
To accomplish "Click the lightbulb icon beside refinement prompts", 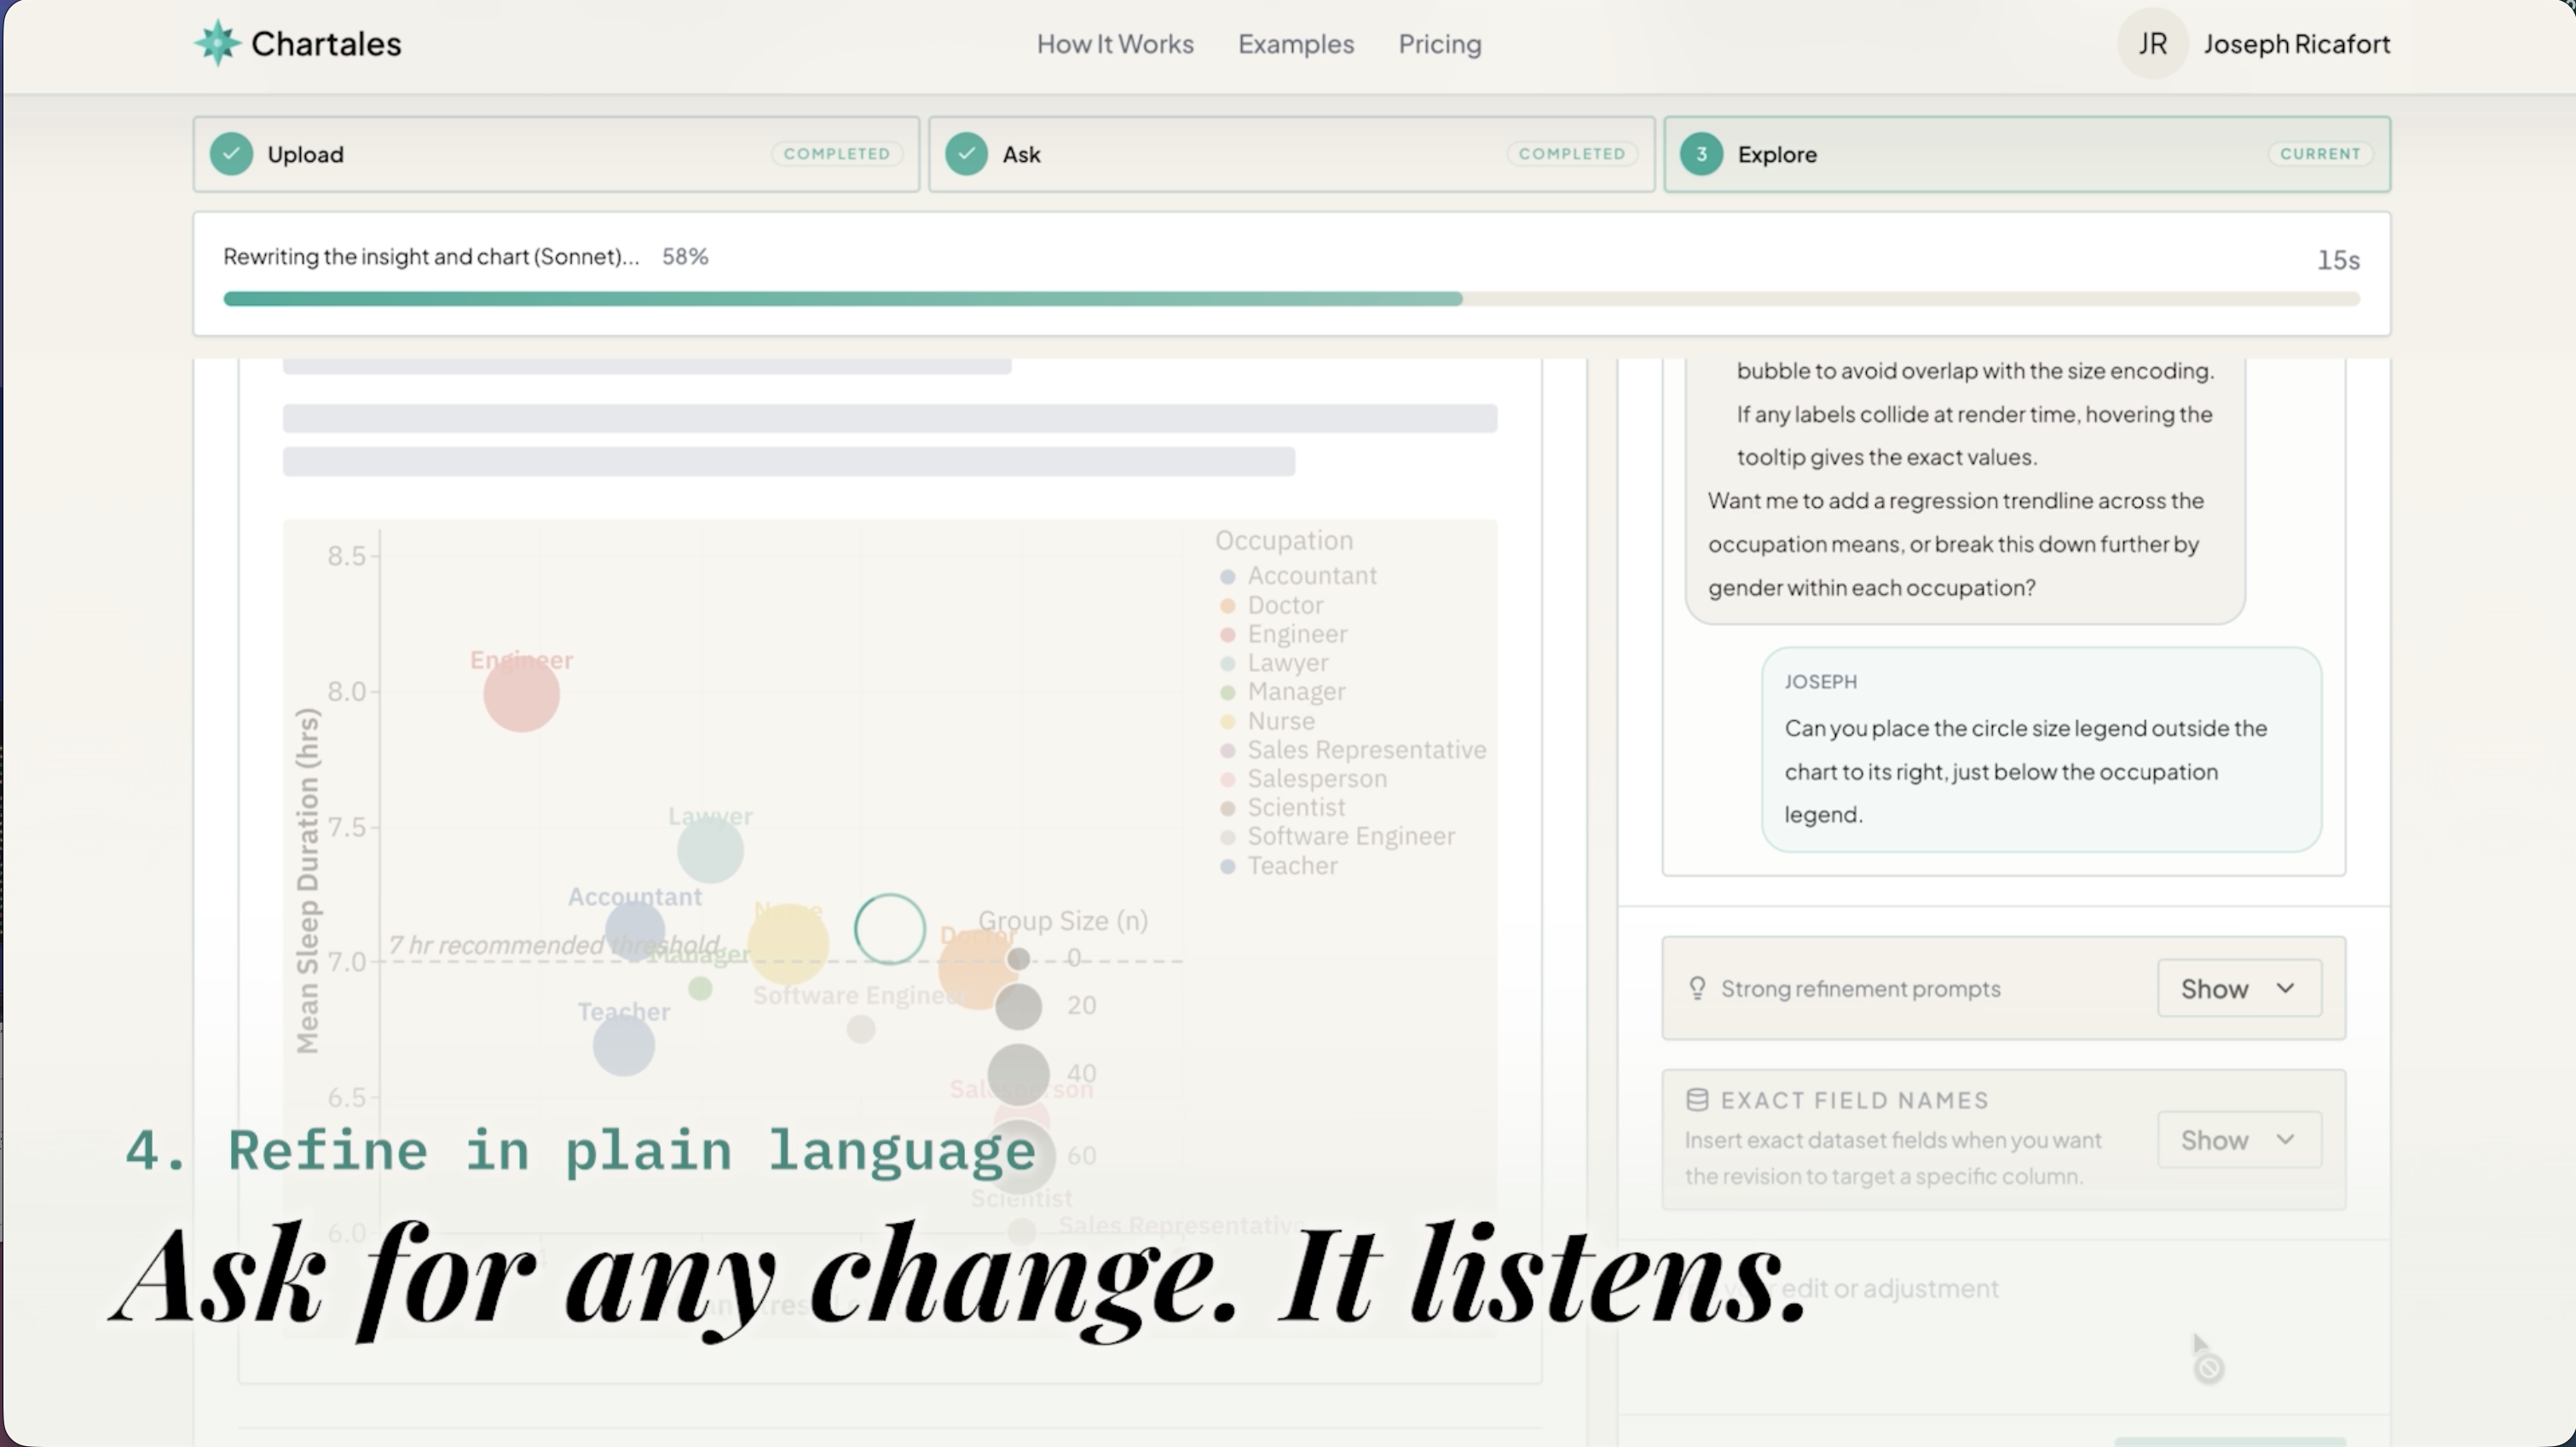I will 1697,988.
